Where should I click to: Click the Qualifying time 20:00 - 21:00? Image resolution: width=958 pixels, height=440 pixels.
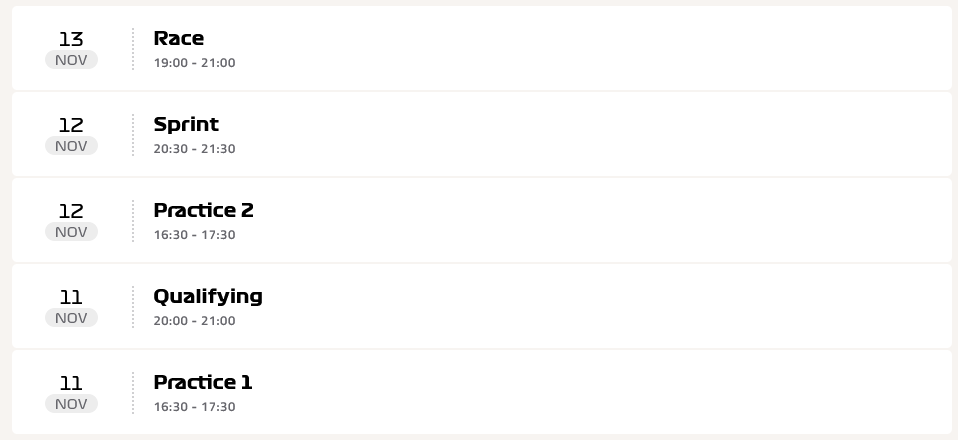click(x=194, y=321)
